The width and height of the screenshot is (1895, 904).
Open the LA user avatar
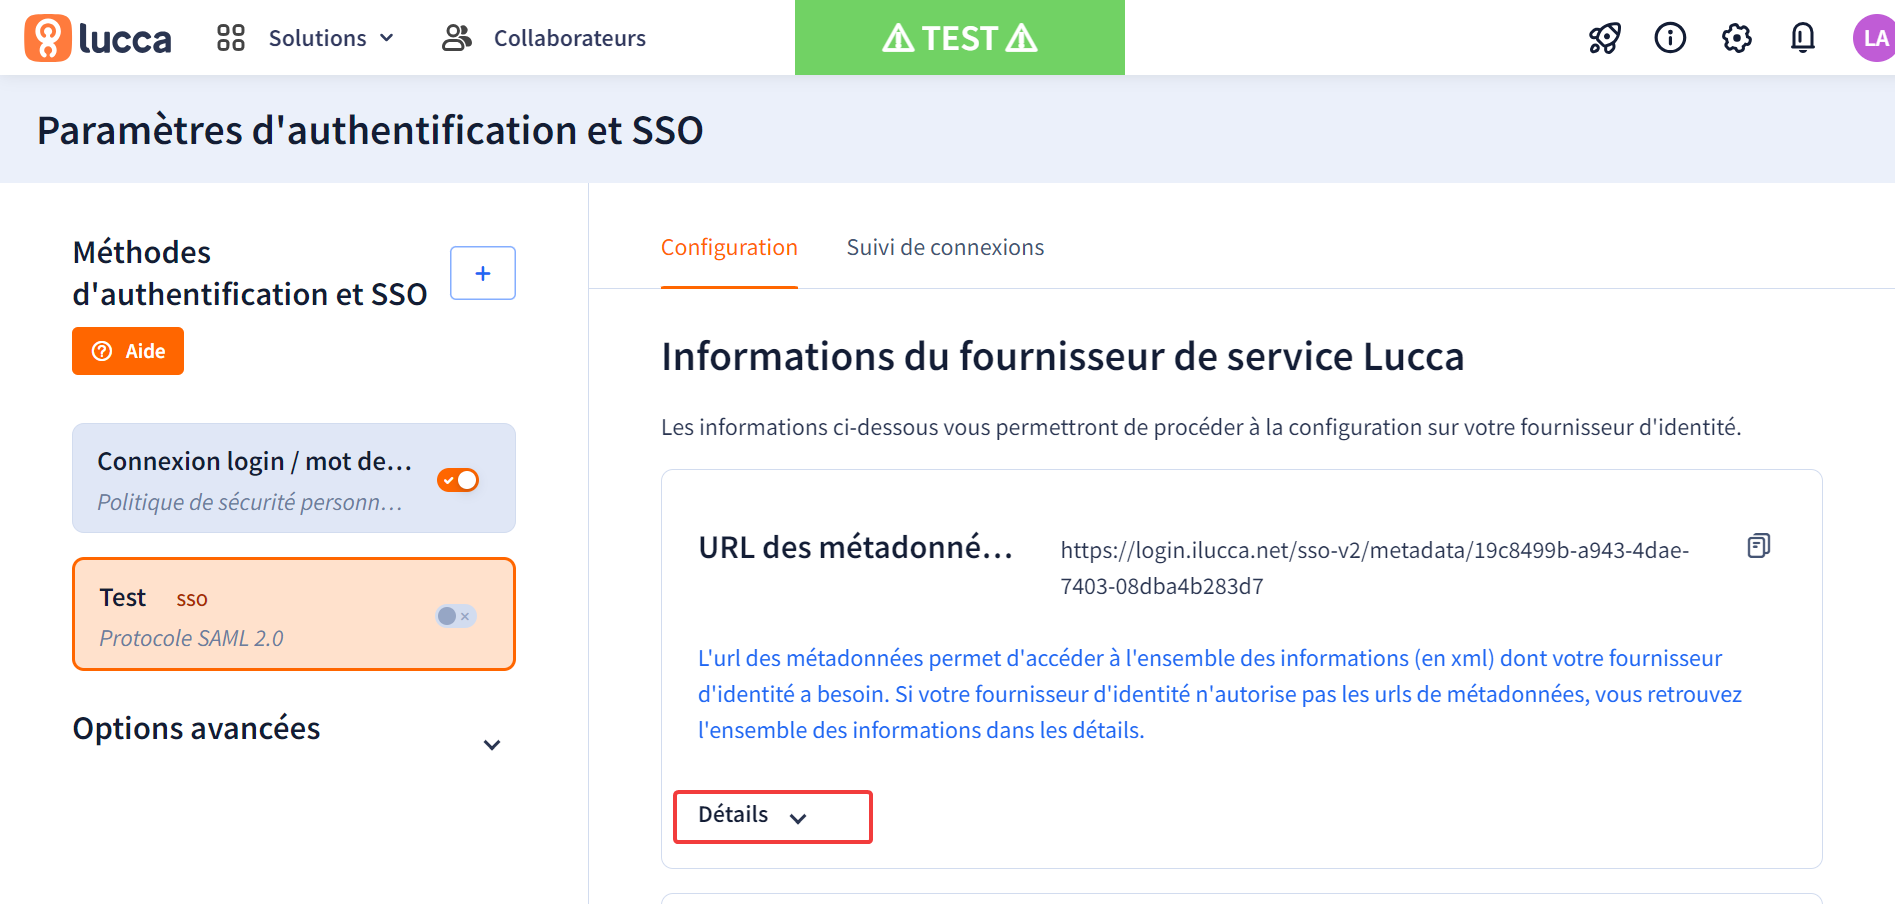pyautogui.click(x=1874, y=38)
